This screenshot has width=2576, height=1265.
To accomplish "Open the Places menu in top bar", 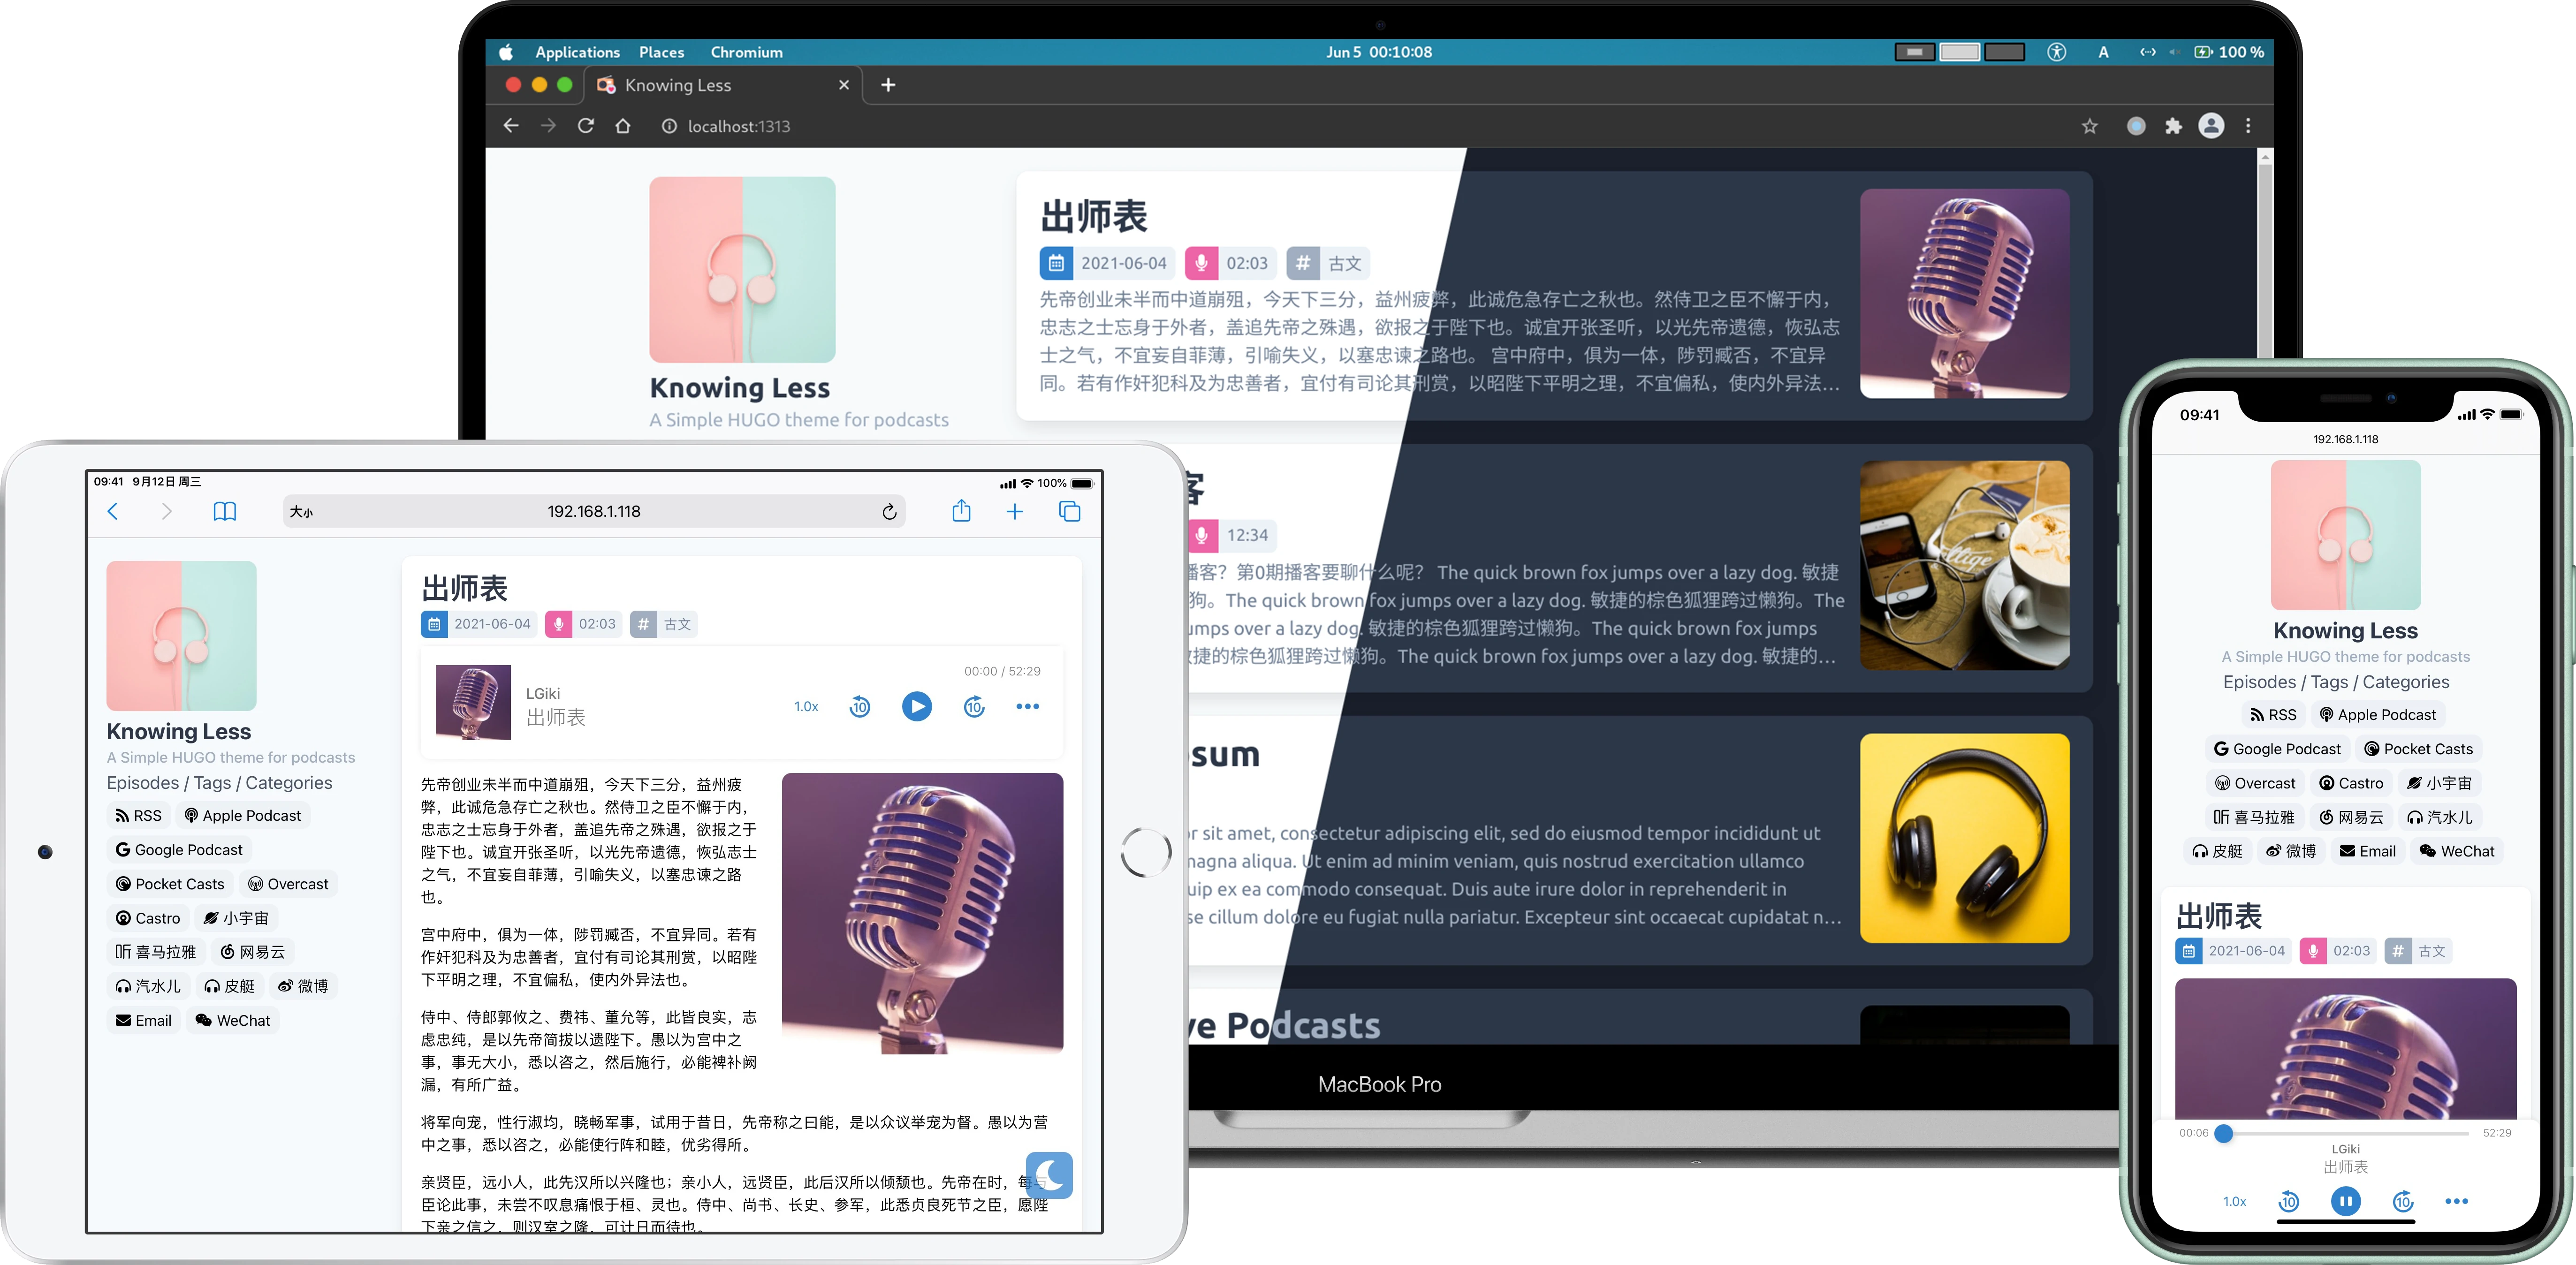I will pos(661,52).
